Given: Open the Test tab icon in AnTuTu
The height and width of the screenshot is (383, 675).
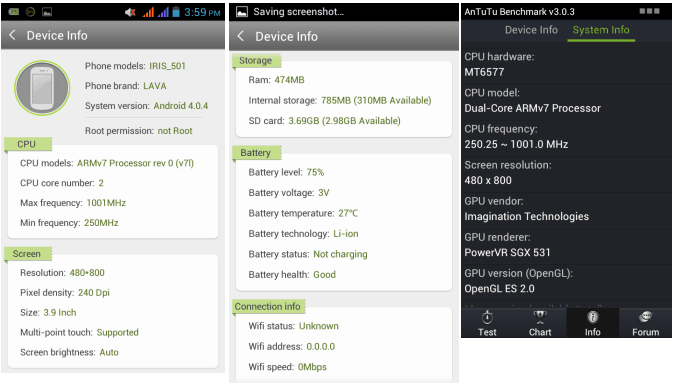Looking at the screenshot, I should click(487, 318).
